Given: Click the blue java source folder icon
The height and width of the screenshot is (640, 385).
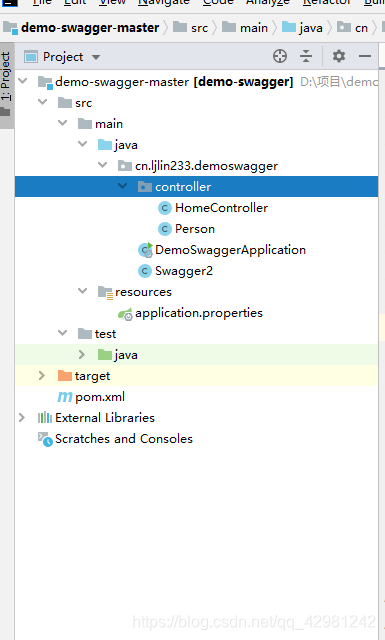Looking at the screenshot, I should pyautogui.click(x=105, y=144).
